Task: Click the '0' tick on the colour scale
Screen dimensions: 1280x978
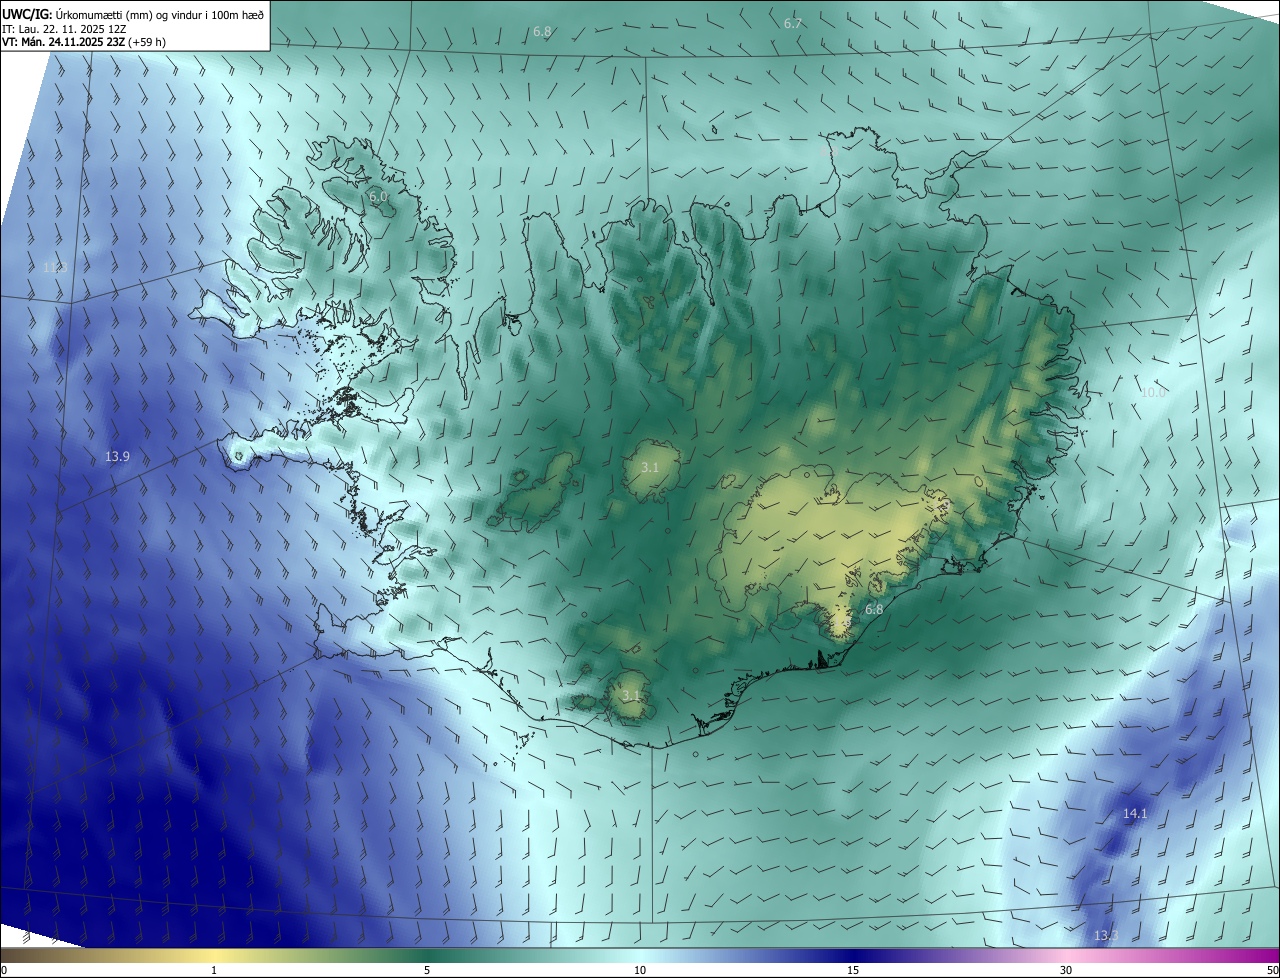Action: pos(4,970)
